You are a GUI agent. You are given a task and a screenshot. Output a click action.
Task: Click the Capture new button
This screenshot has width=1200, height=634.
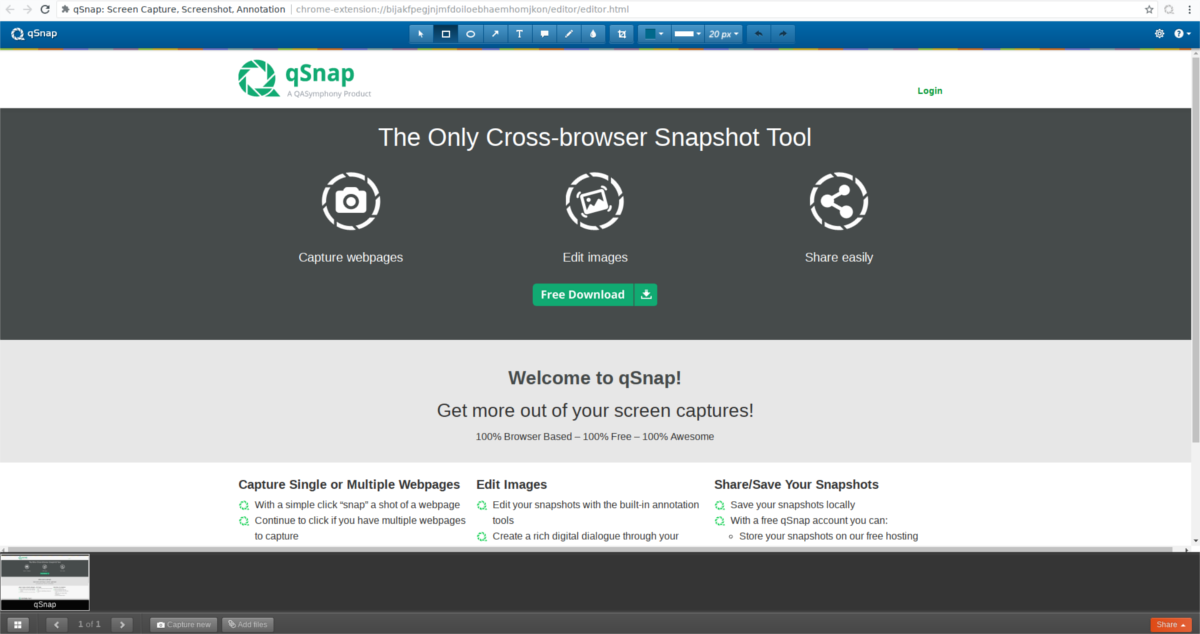(183, 624)
